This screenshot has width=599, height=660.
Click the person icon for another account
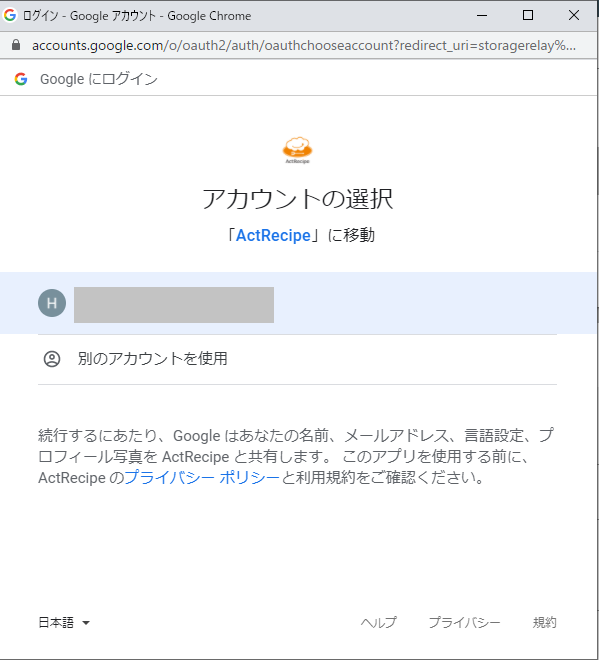tap(52, 359)
